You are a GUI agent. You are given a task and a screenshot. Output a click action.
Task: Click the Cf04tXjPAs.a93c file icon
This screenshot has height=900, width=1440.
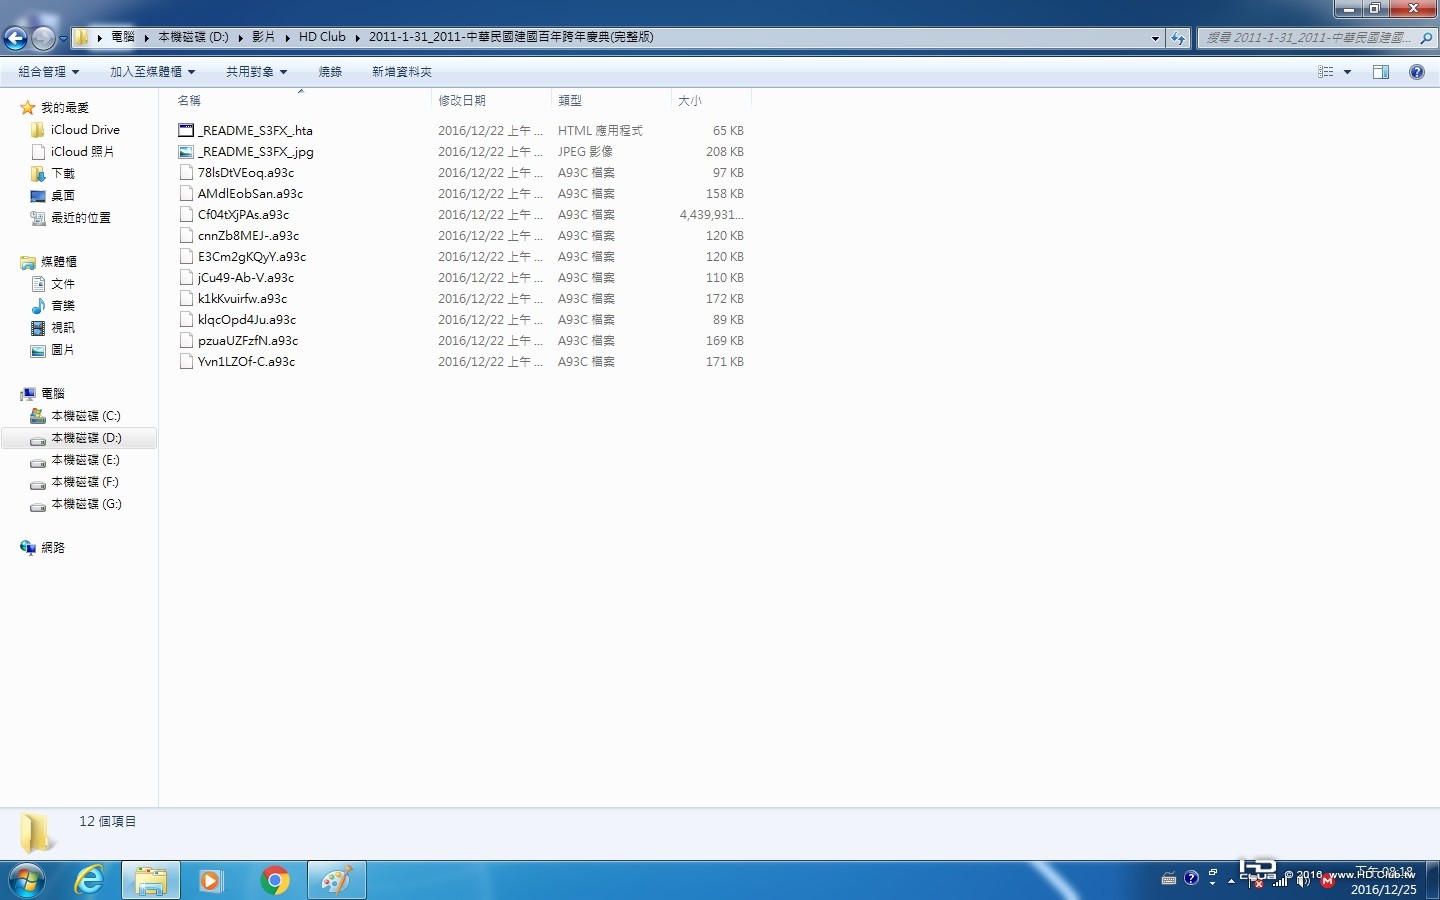(x=186, y=215)
